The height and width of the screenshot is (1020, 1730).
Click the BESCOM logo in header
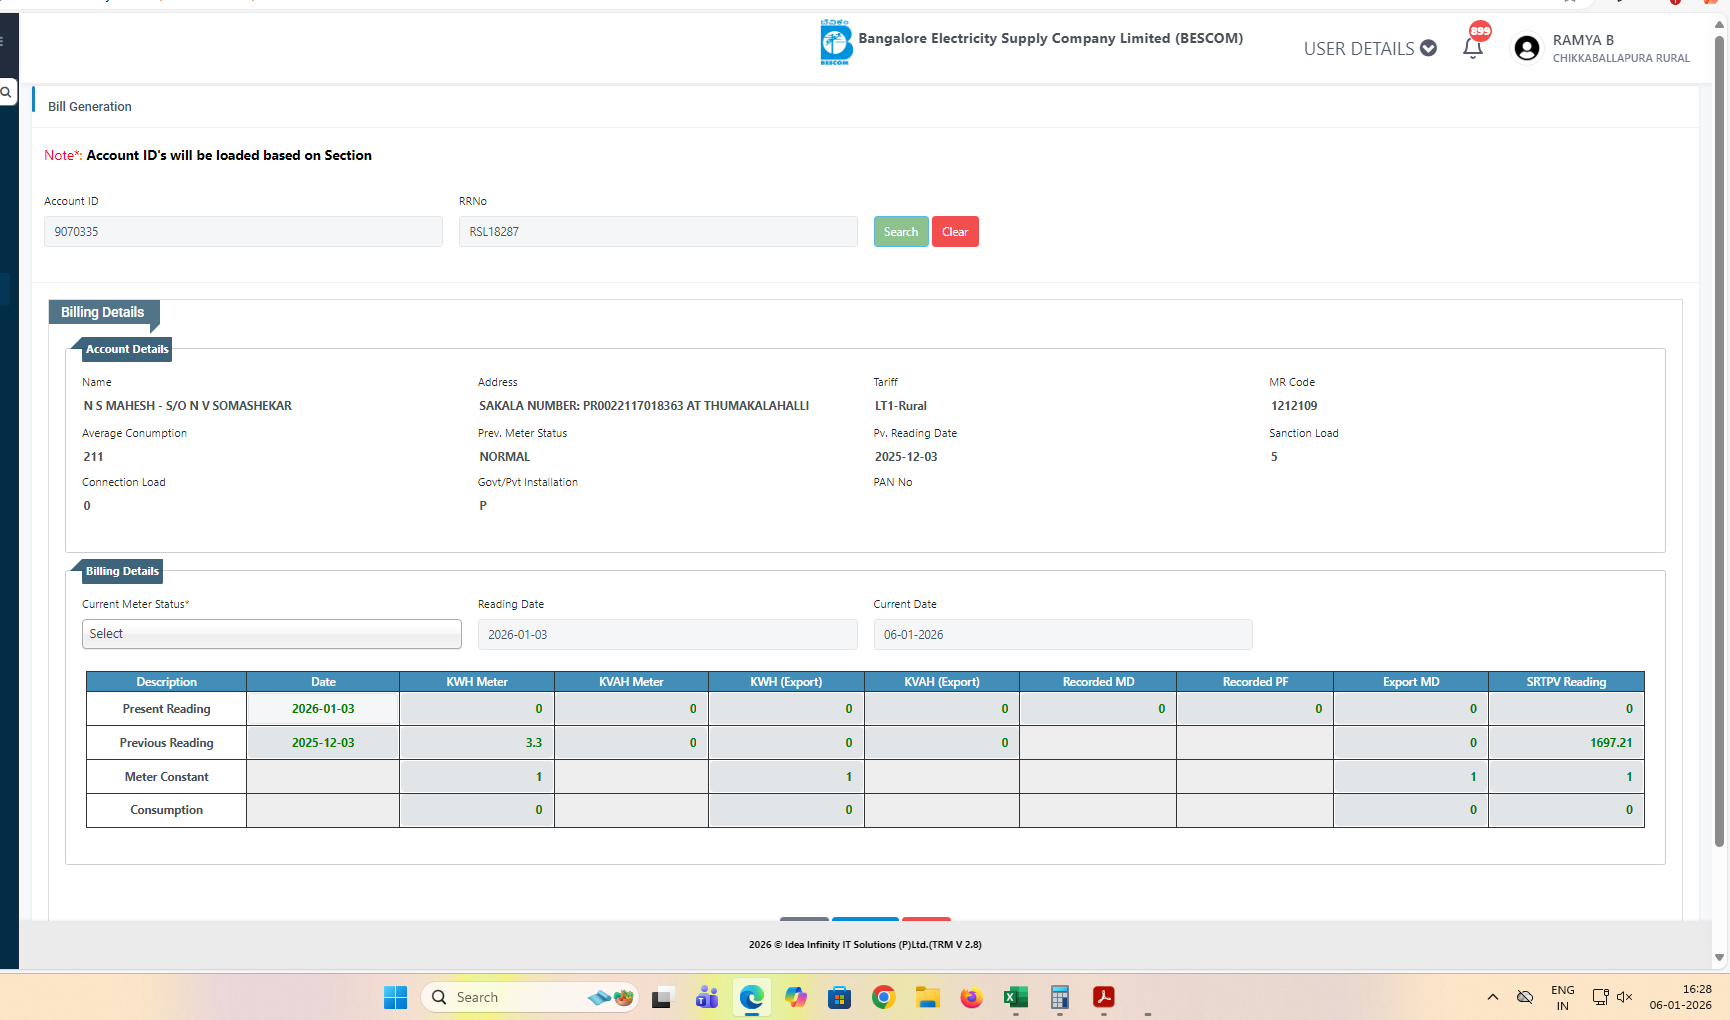click(835, 42)
